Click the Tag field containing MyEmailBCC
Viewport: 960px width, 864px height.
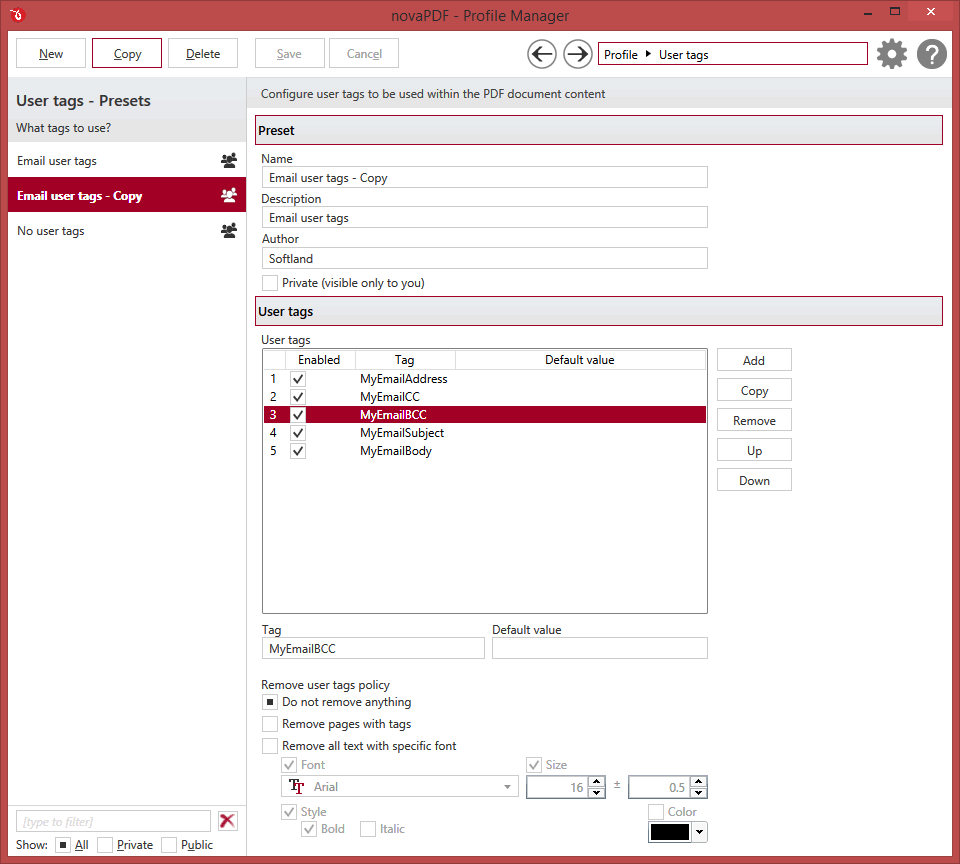(373, 648)
